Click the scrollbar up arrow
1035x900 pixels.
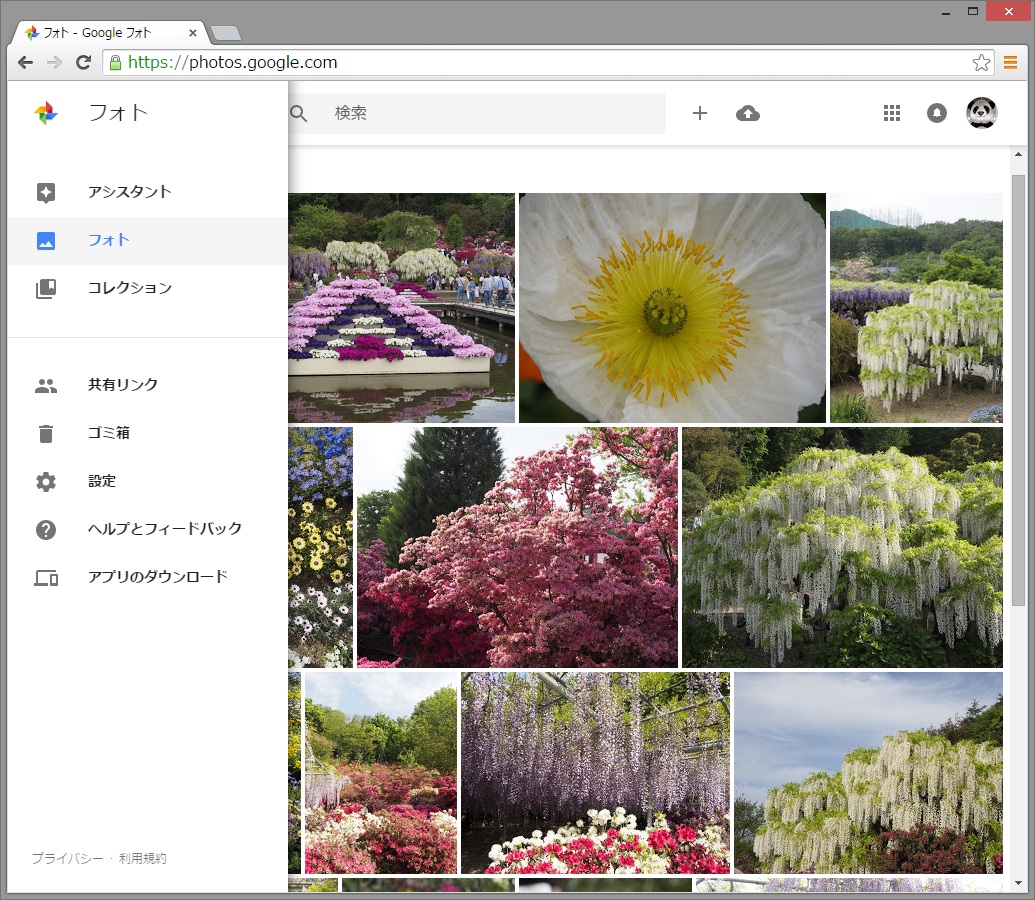pos(1018,155)
